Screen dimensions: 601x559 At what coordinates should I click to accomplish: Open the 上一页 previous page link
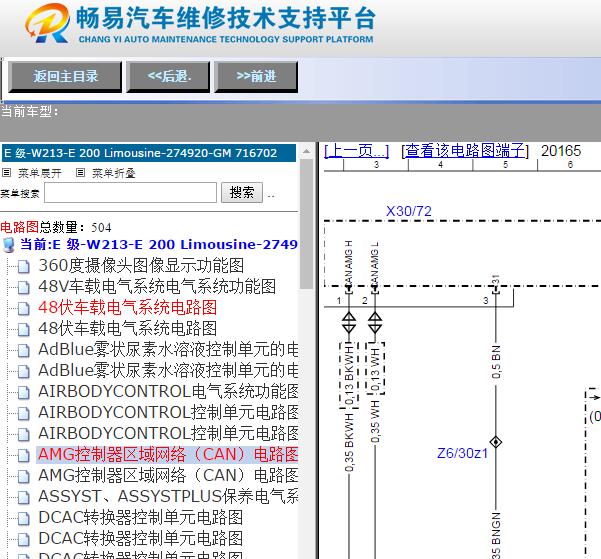click(356, 151)
